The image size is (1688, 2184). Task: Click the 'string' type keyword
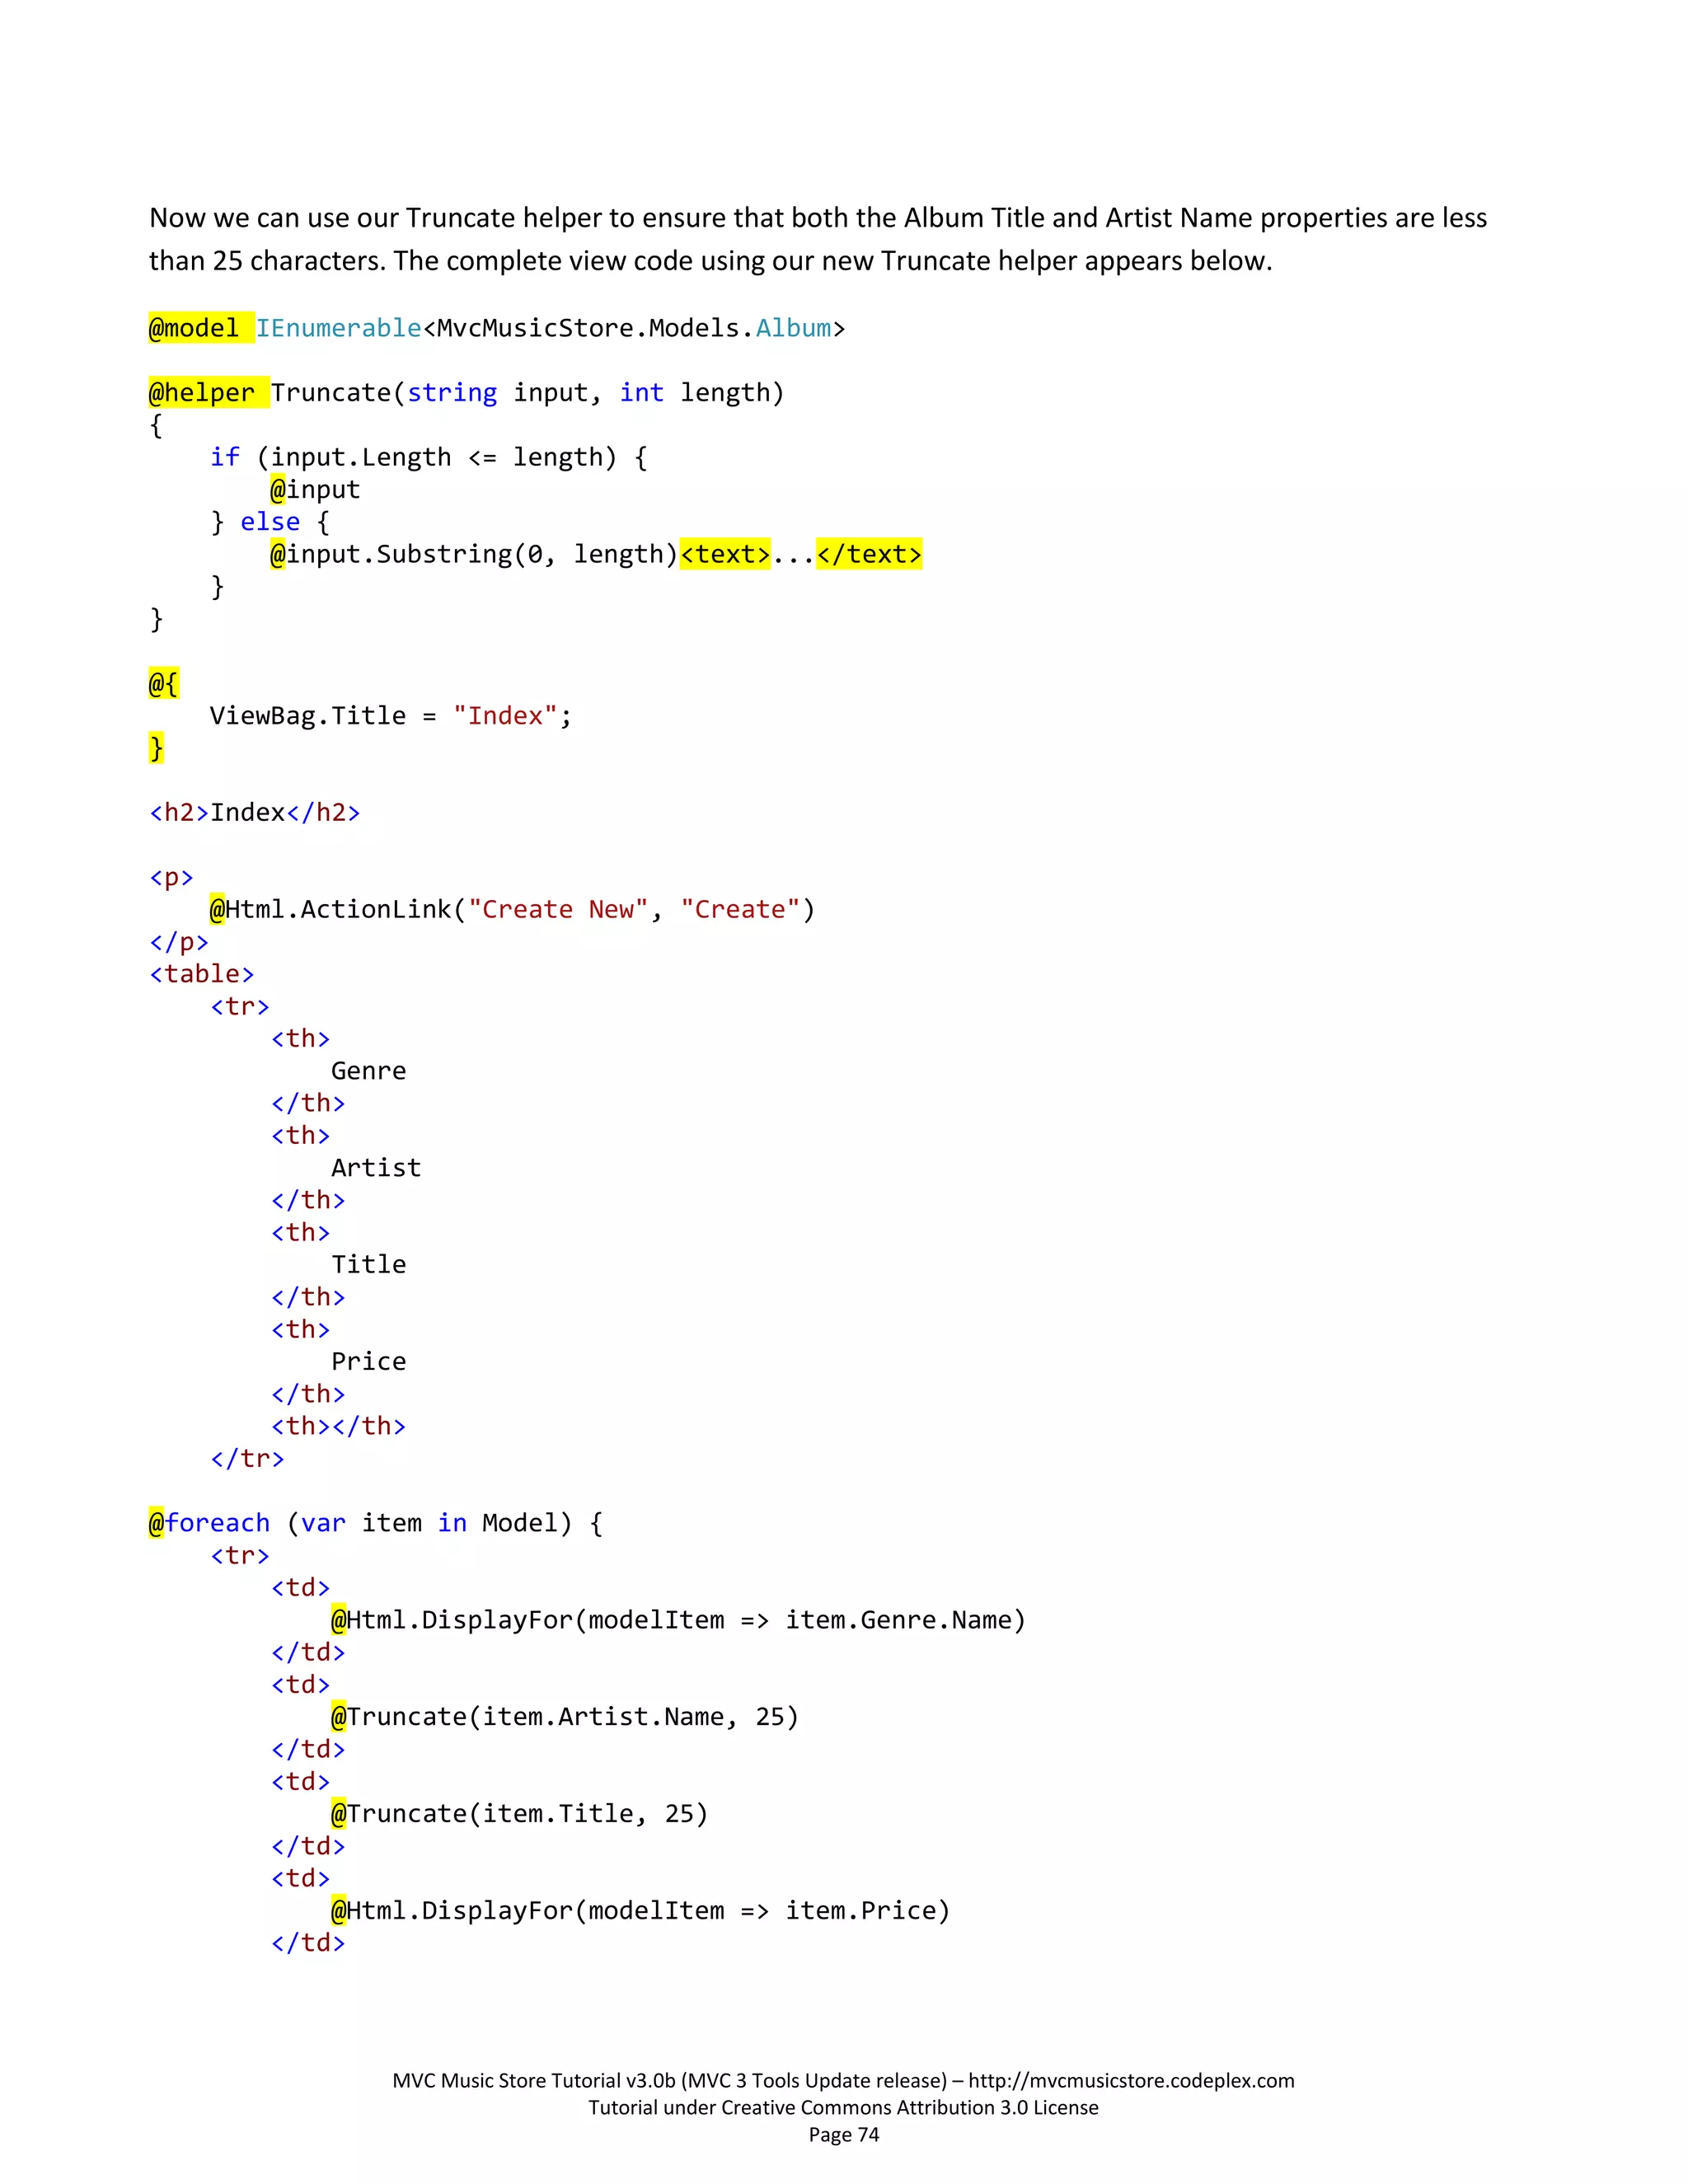tap(452, 393)
